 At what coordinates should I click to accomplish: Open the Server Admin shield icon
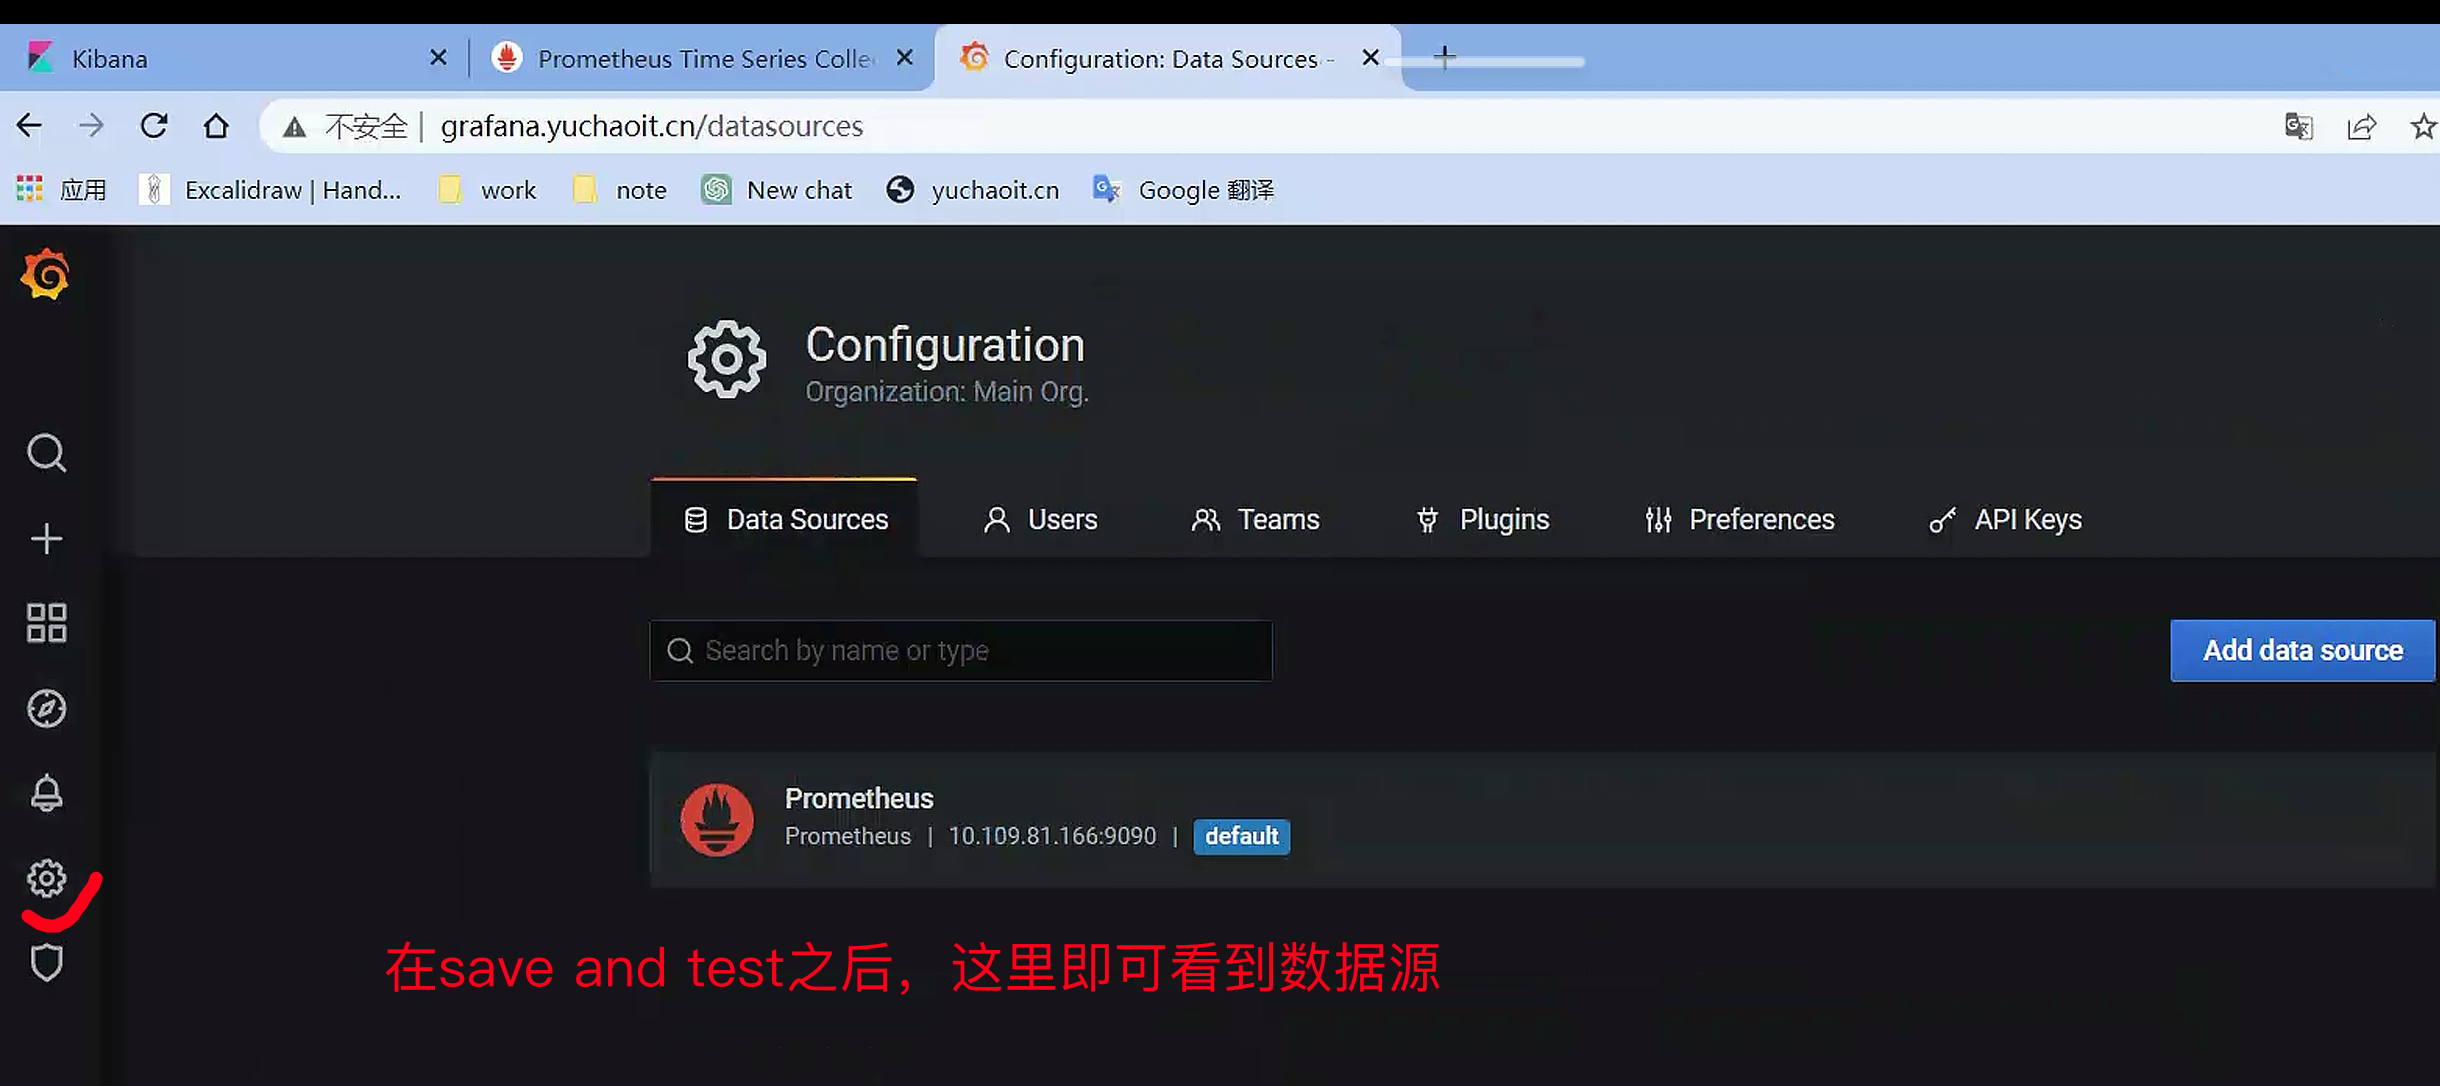click(46, 962)
